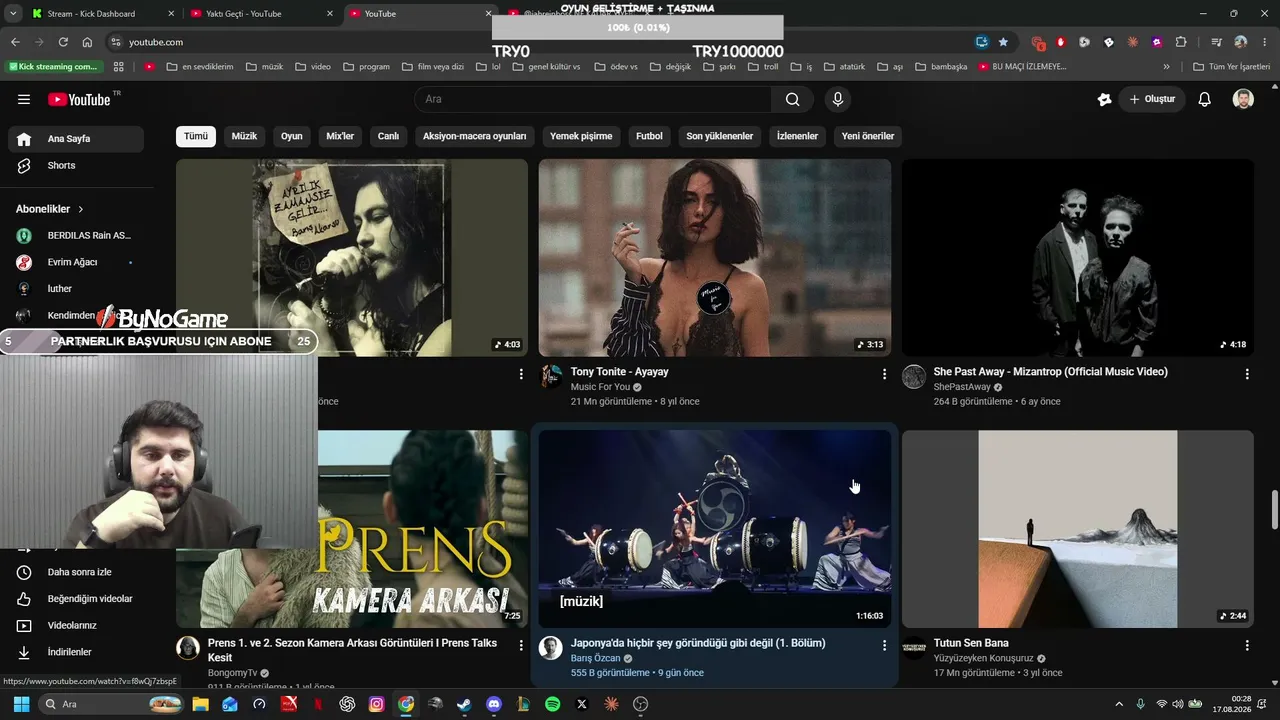Click the Oluştur create button
This screenshot has width=1280, height=720.
point(1152,99)
